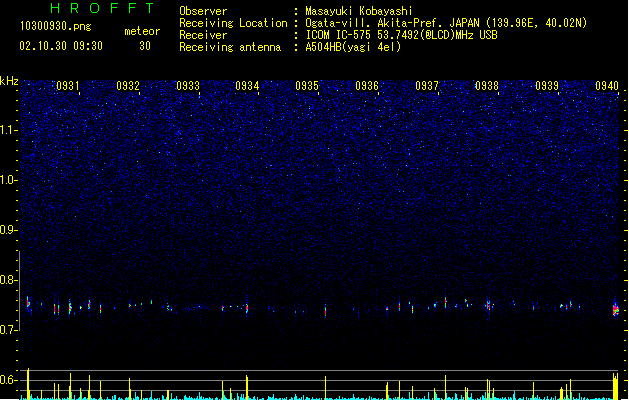Click the 0934 time marker
629x400 pixels.
pos(247,86)
